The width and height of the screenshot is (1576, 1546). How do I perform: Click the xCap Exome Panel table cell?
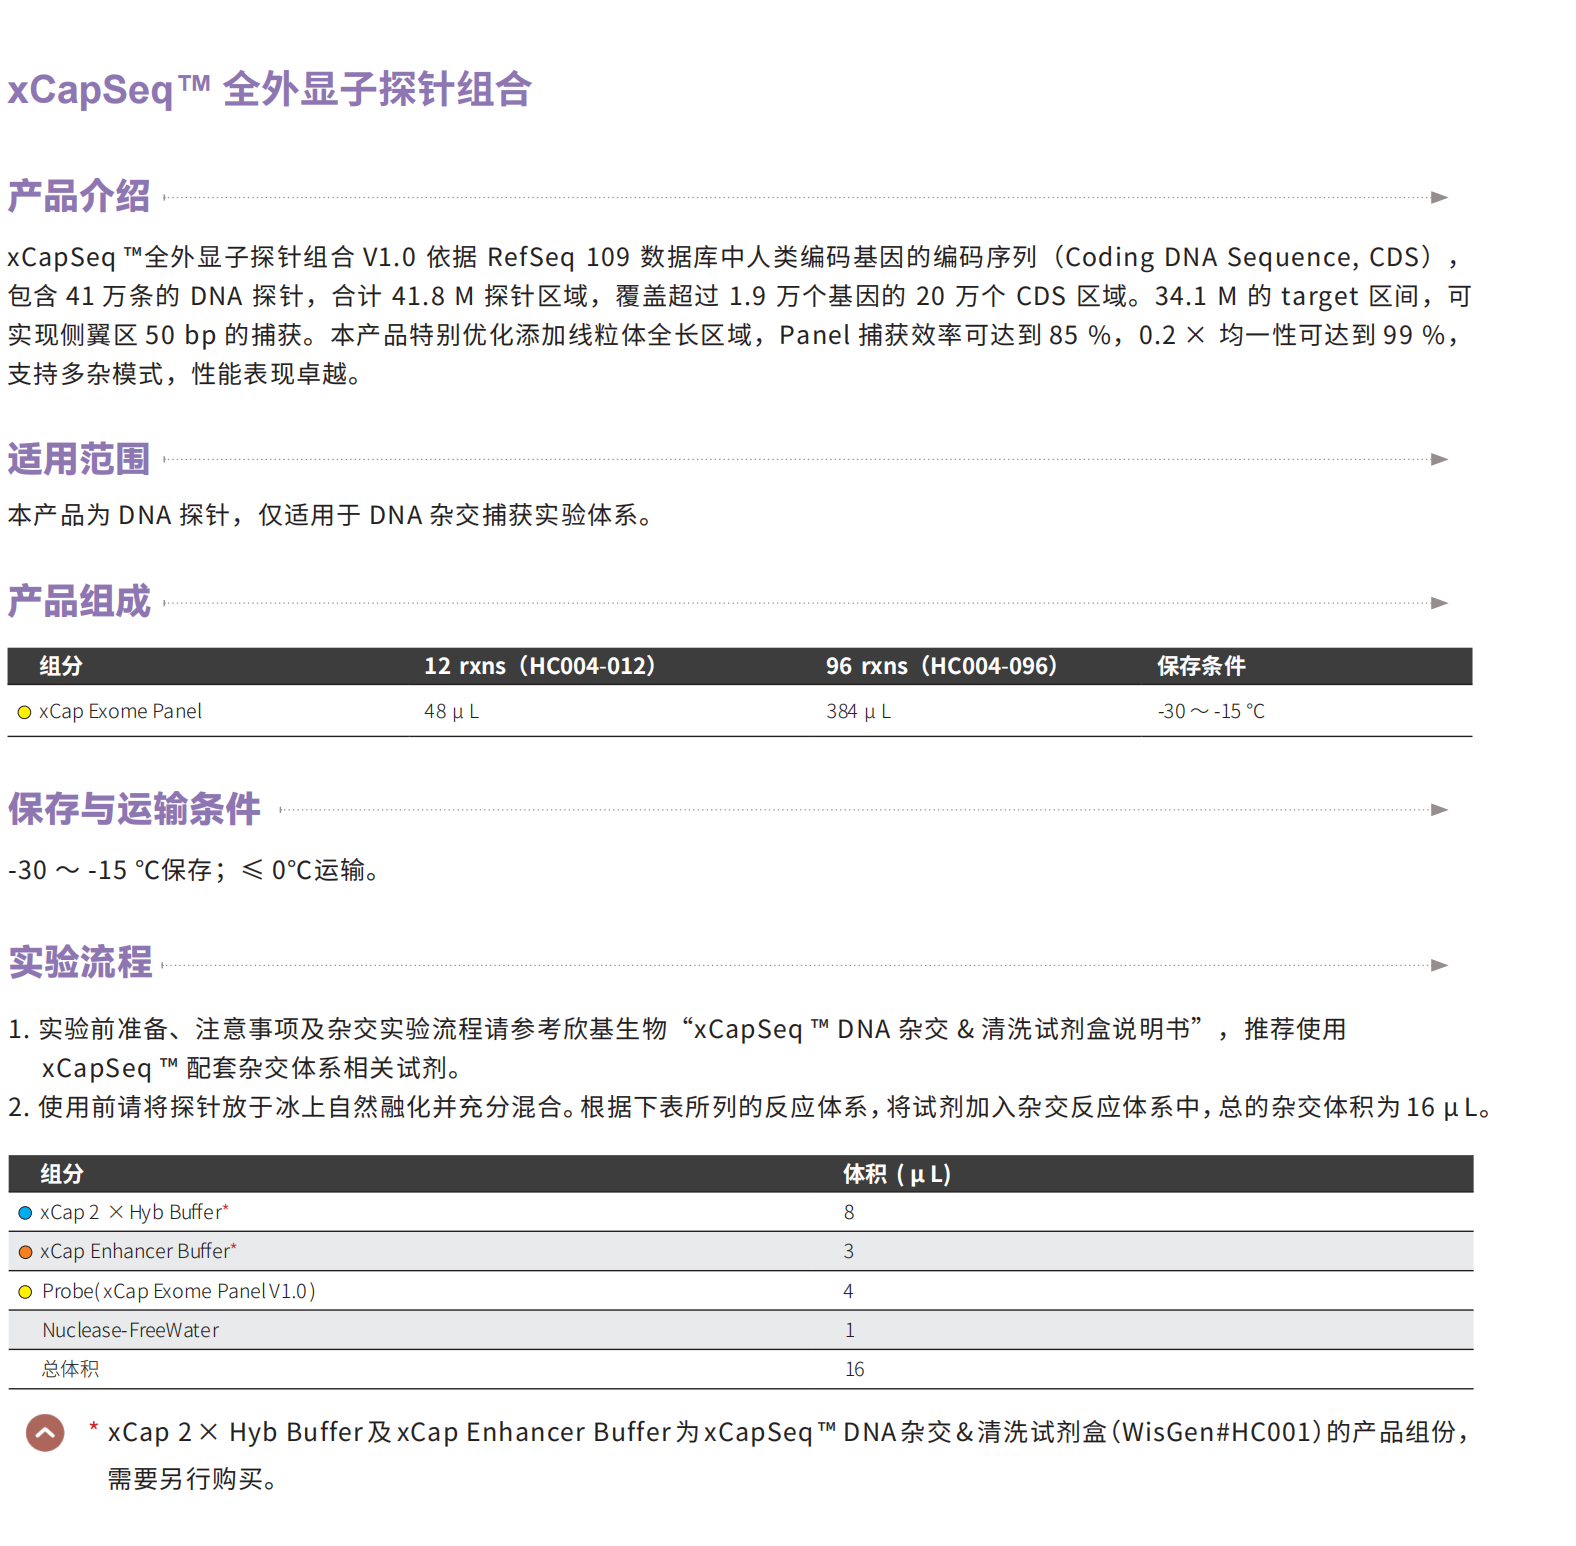click(x=120, y=711)
